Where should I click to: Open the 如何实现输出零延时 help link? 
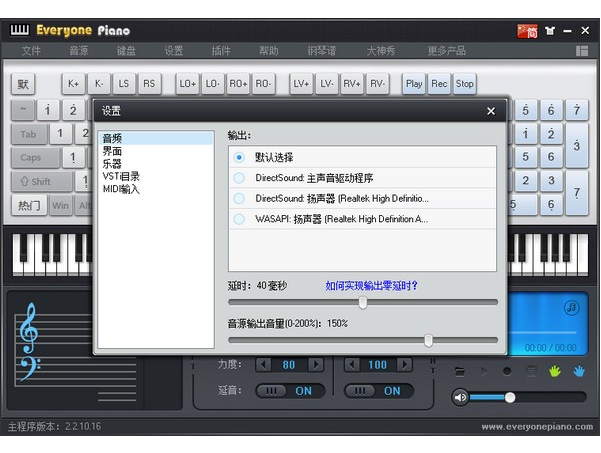[371, 285]
